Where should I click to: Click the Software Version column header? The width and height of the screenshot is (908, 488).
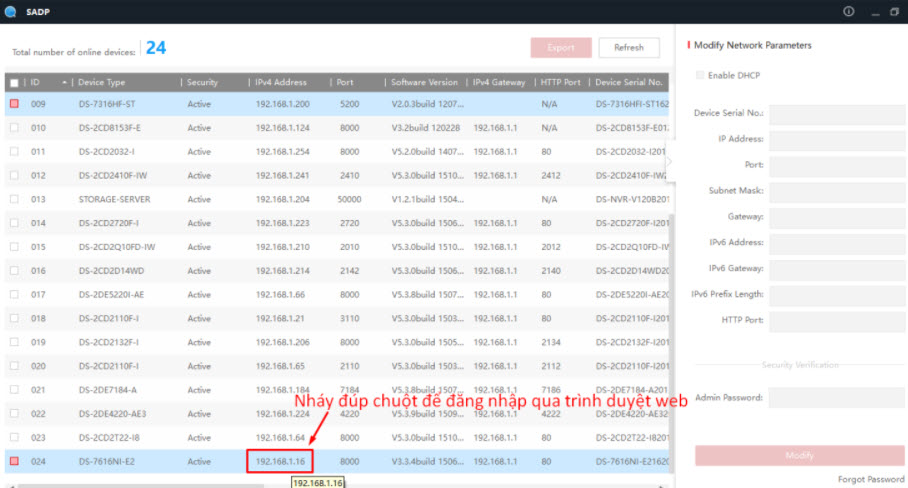(x=424, y=82)
